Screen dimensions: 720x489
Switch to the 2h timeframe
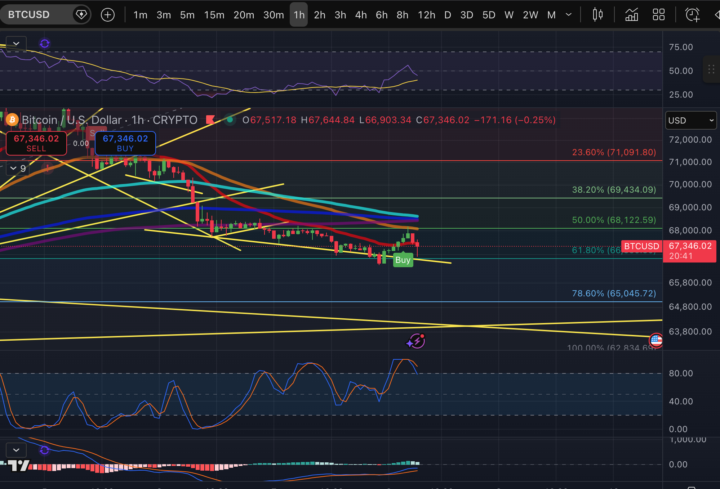(x=320, y=15)
